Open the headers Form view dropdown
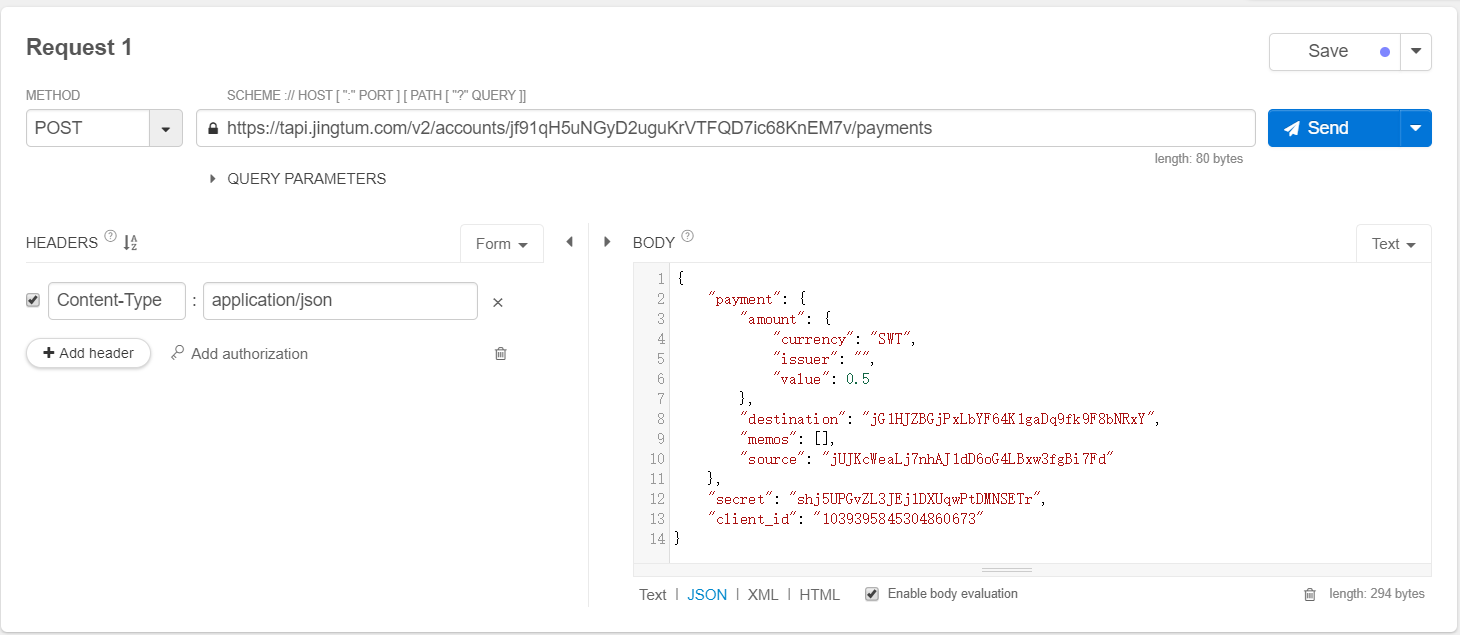 (x=502, y=243)
